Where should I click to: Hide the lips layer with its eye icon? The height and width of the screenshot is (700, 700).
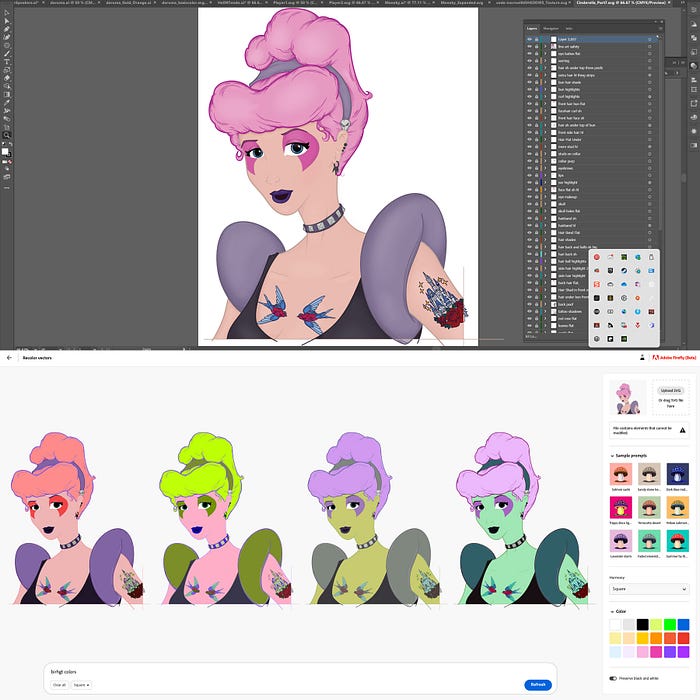(x=529, y=175)
